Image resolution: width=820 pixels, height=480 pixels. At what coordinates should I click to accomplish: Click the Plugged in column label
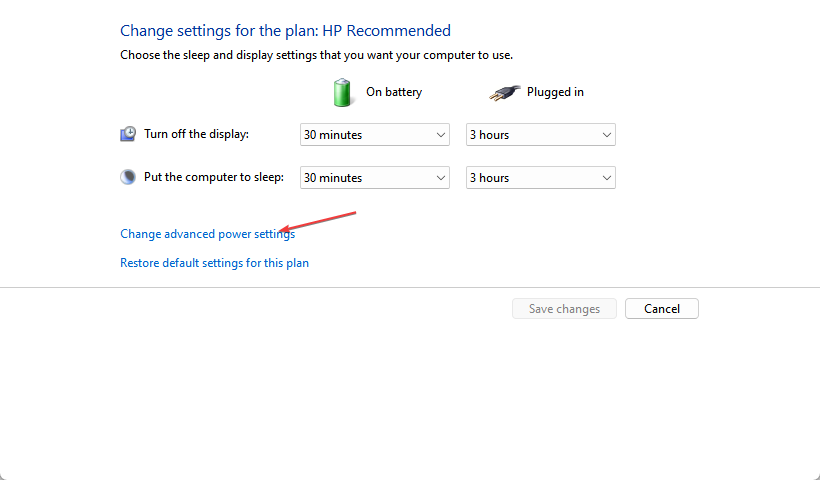(555, 92)
